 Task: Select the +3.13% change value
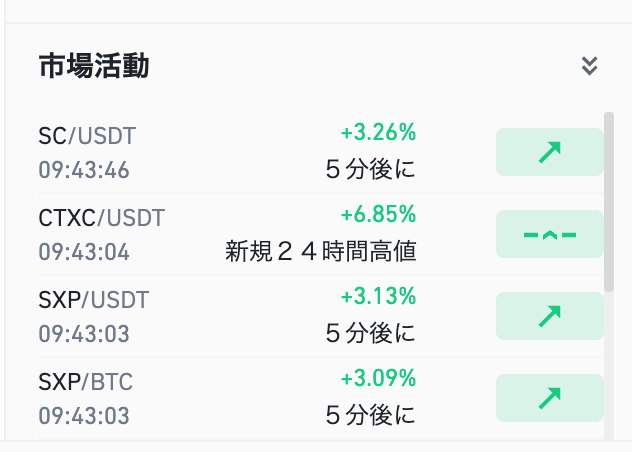click(378, 296)
